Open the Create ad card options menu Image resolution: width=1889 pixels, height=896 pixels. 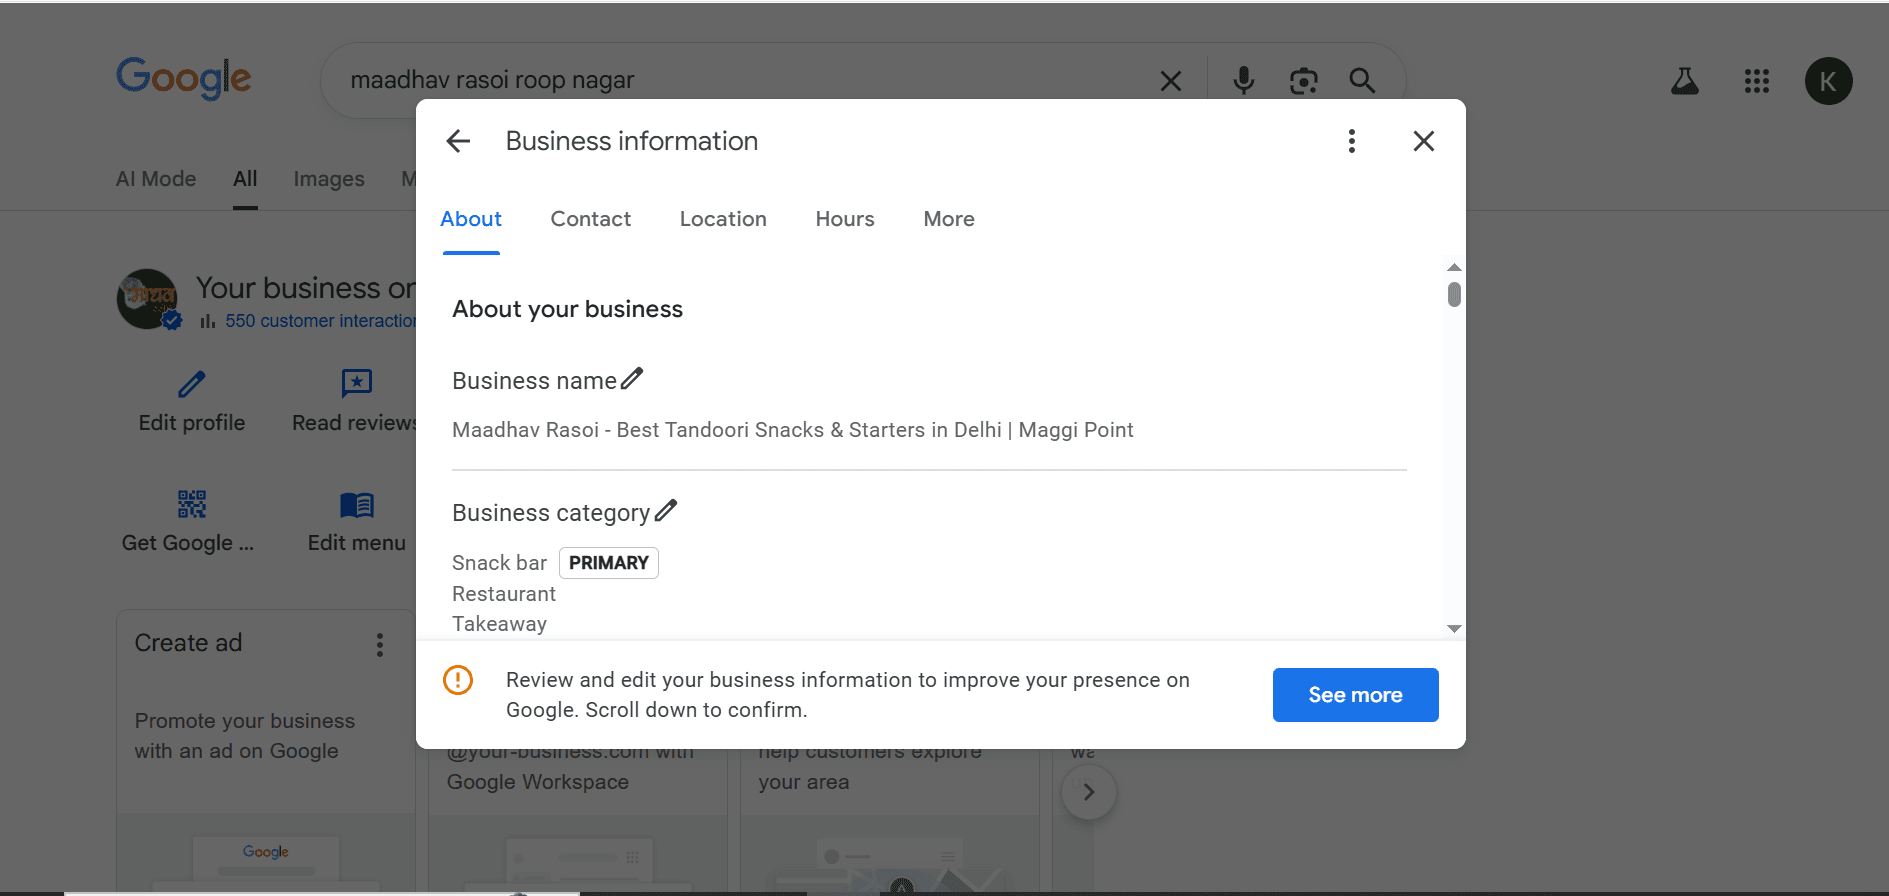(380, 645)
